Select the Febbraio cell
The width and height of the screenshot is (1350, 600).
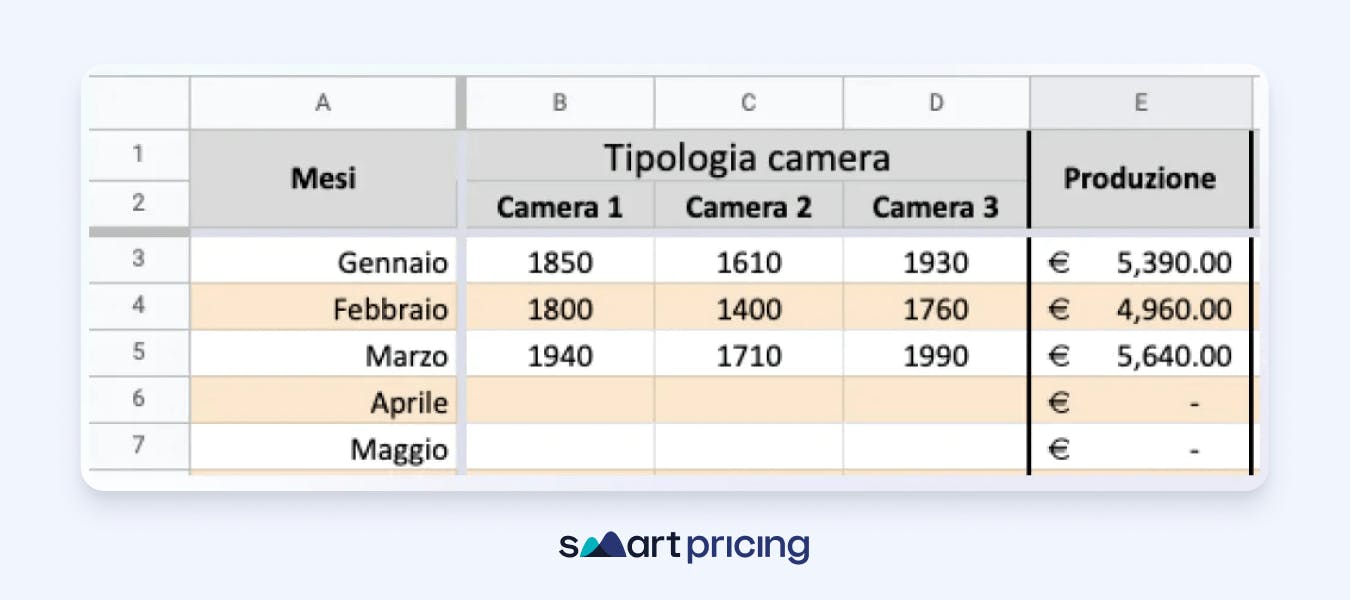322,308
